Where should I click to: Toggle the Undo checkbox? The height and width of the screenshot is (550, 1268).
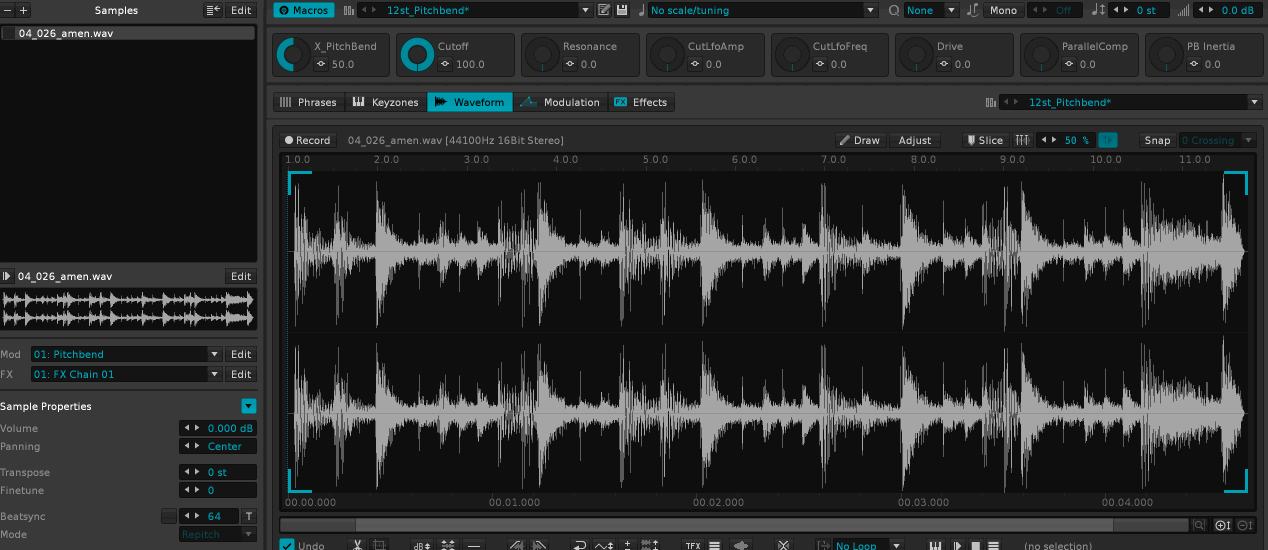pos(287,546)
